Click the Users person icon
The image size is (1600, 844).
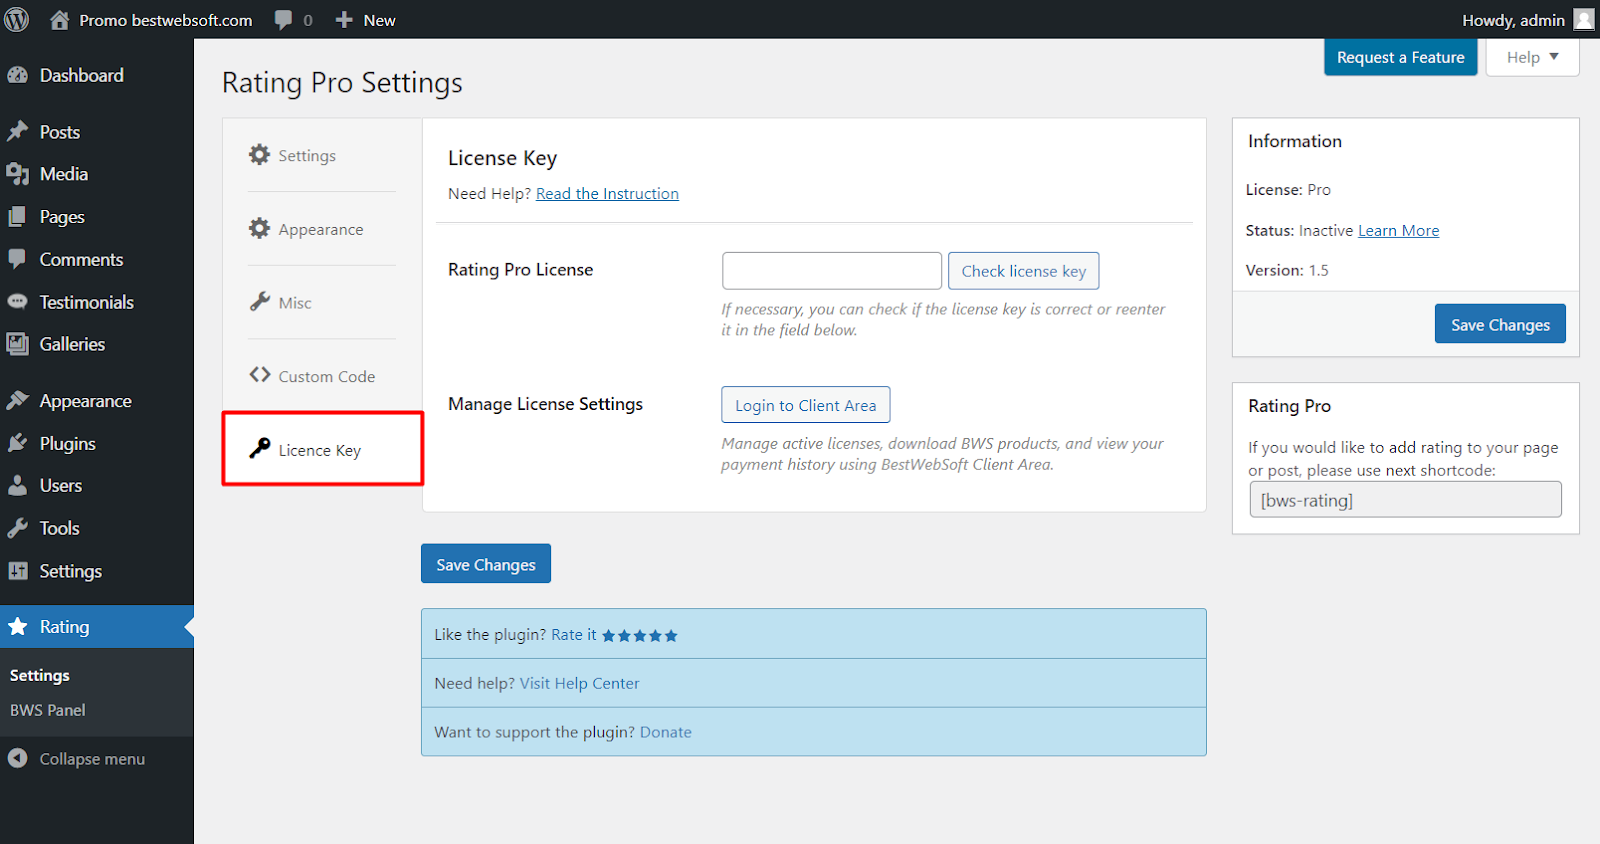pos(18,485)
